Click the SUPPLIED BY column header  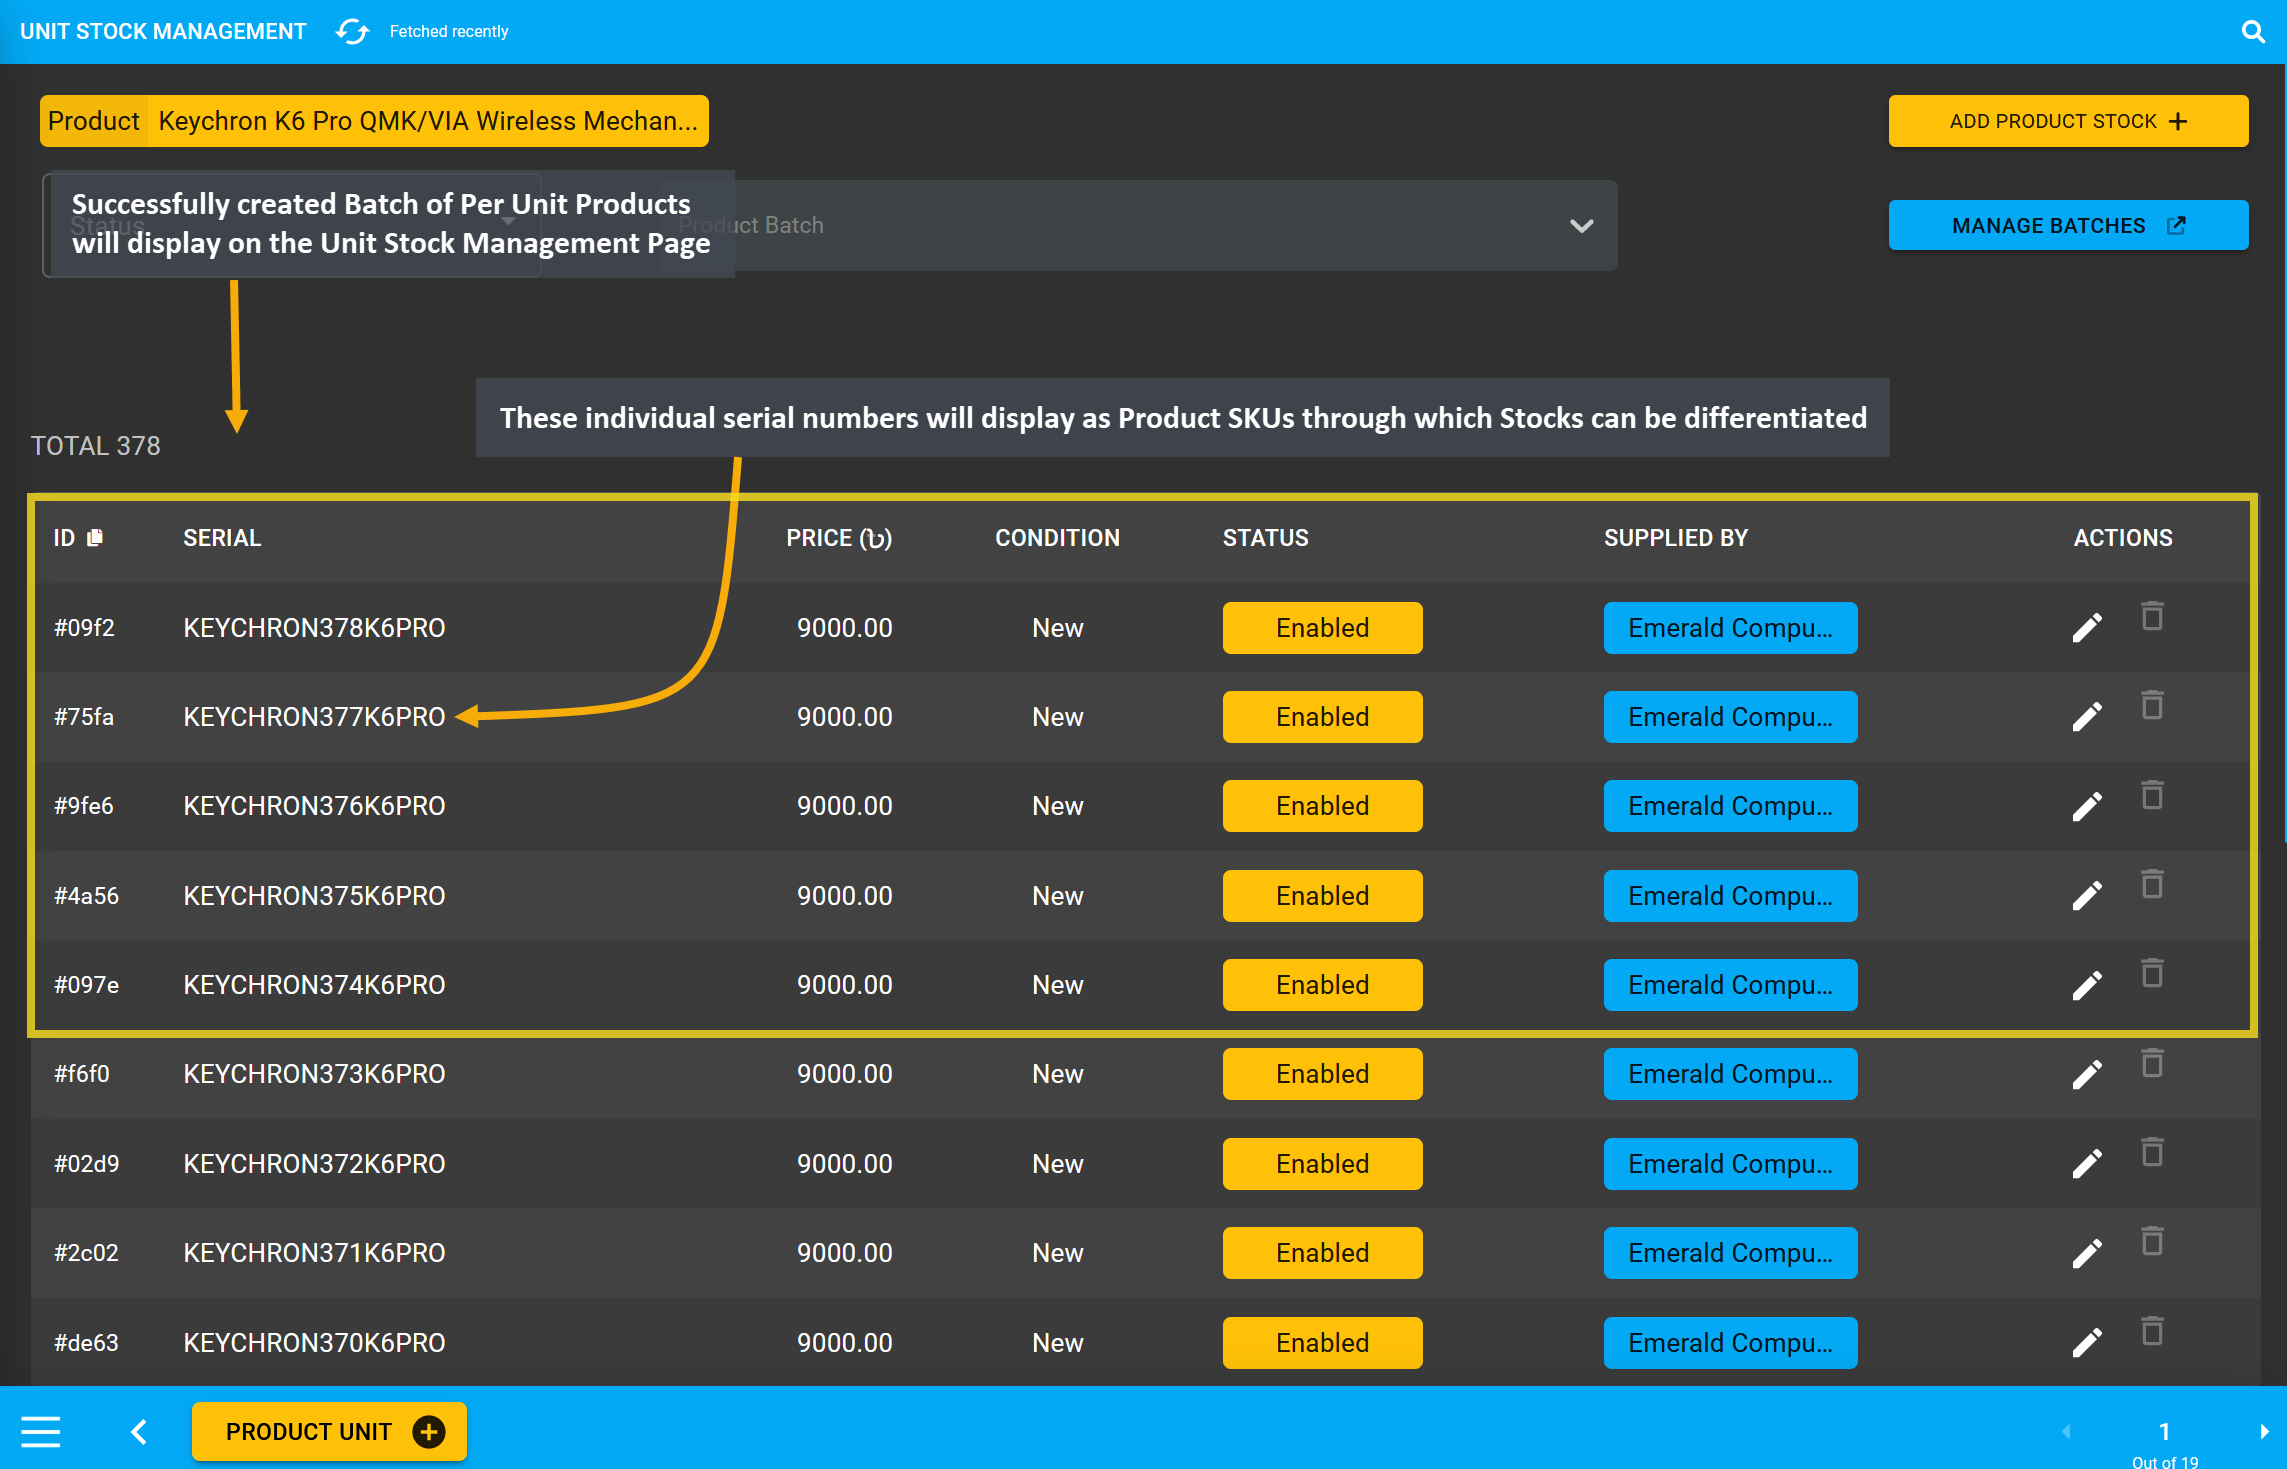tap(1676, 538)
